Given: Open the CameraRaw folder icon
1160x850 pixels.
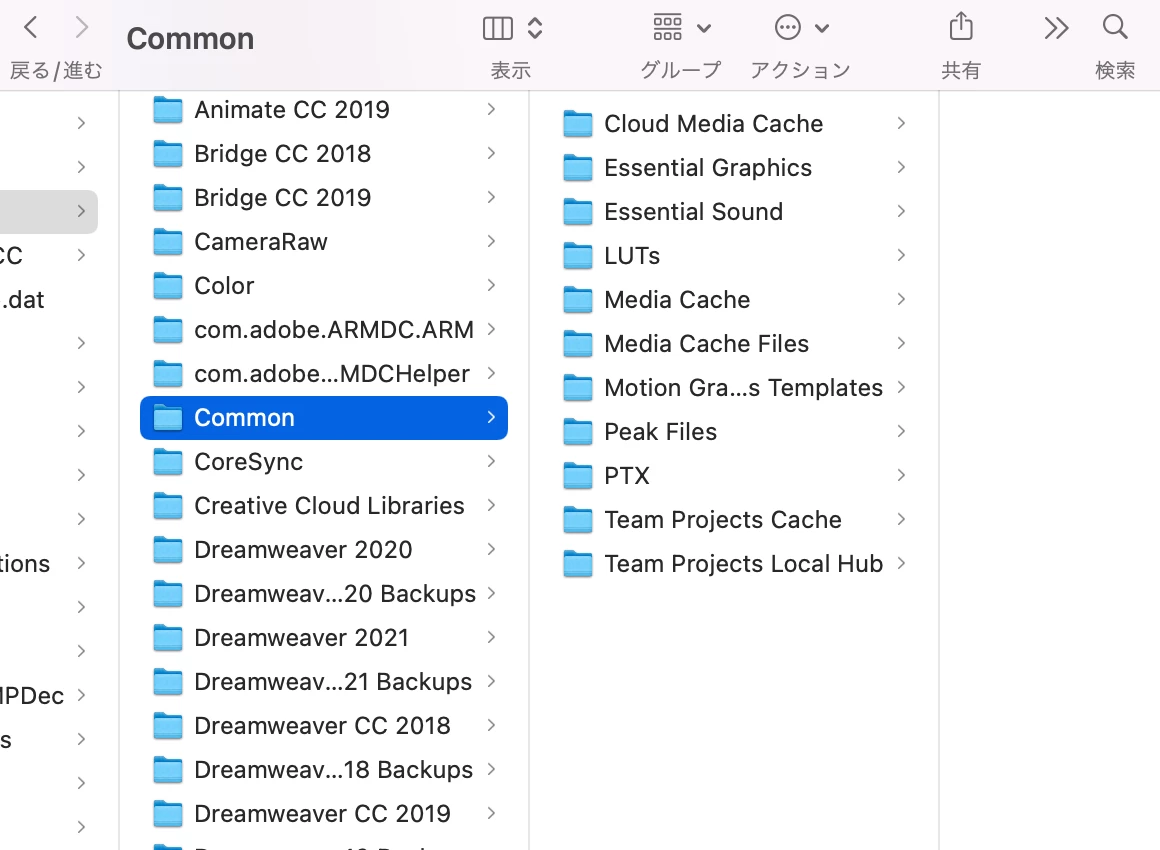Looking at the screenshot, I should (x=168, y=242).
